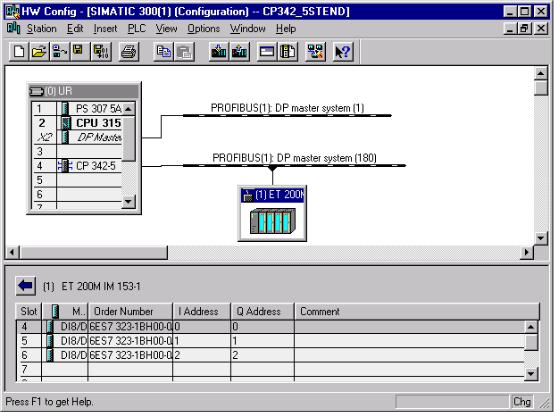Click station view horizontal scroll left arrow
The image size is (554, 412).
pos(12,252)
